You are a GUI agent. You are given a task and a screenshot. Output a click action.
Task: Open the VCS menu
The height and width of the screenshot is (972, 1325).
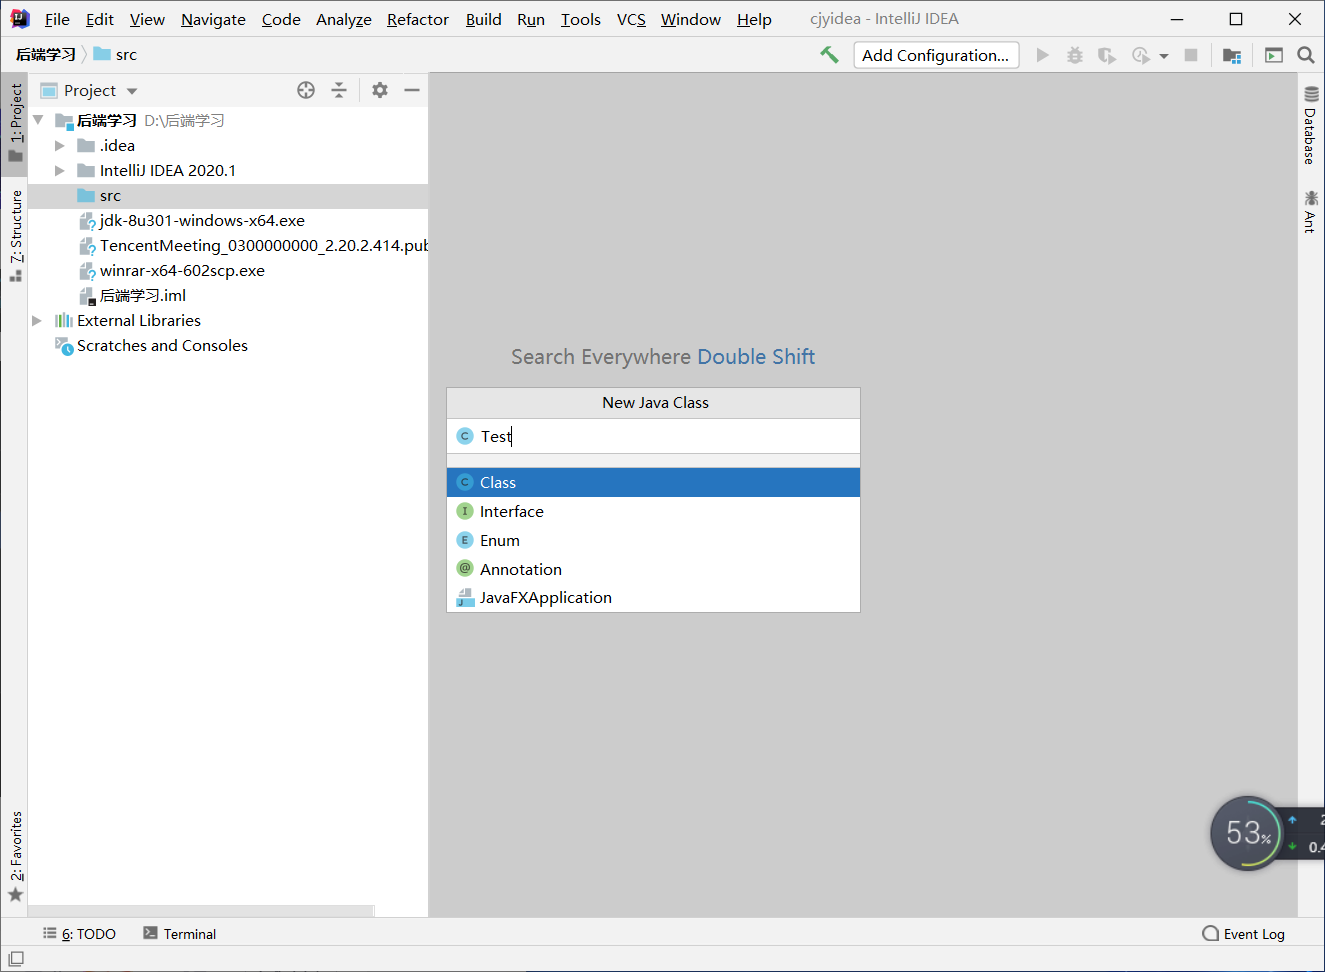tap(631, 19)
